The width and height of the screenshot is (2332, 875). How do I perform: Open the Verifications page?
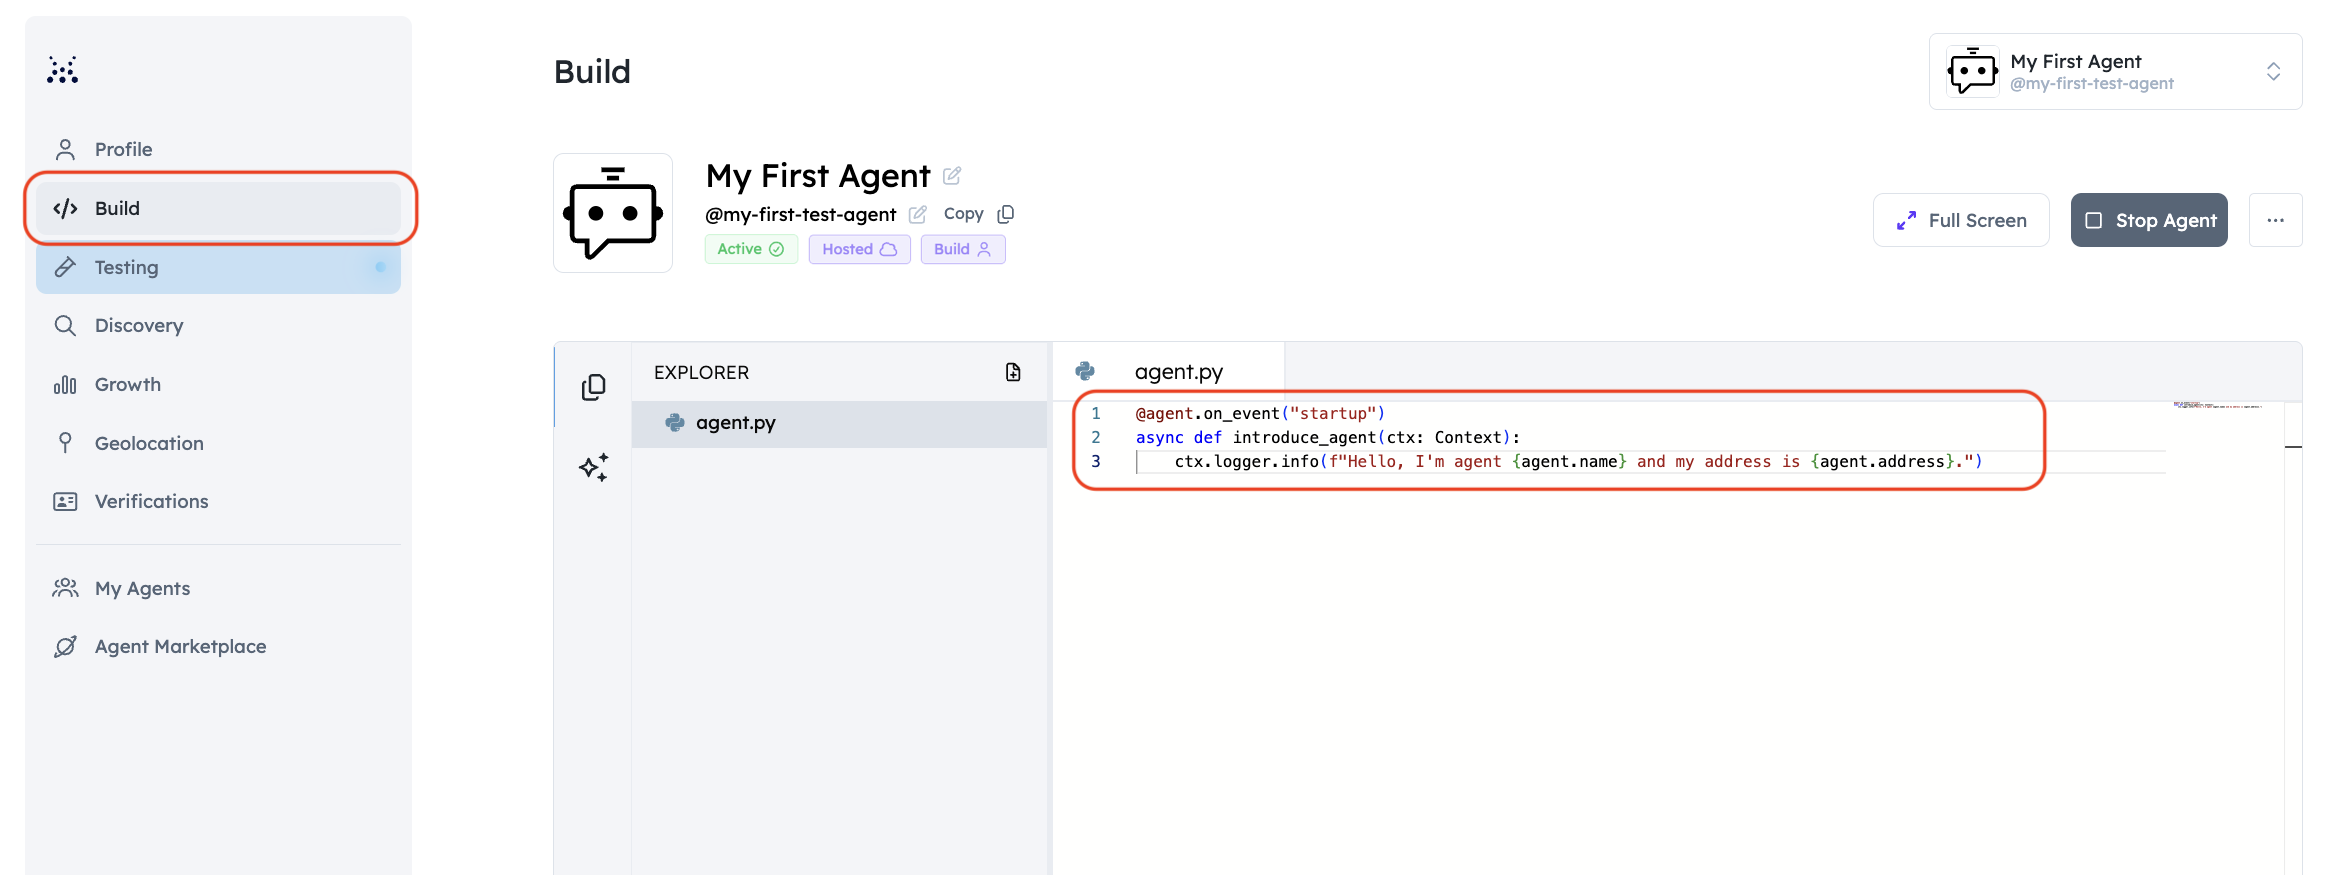click(218, 501)
